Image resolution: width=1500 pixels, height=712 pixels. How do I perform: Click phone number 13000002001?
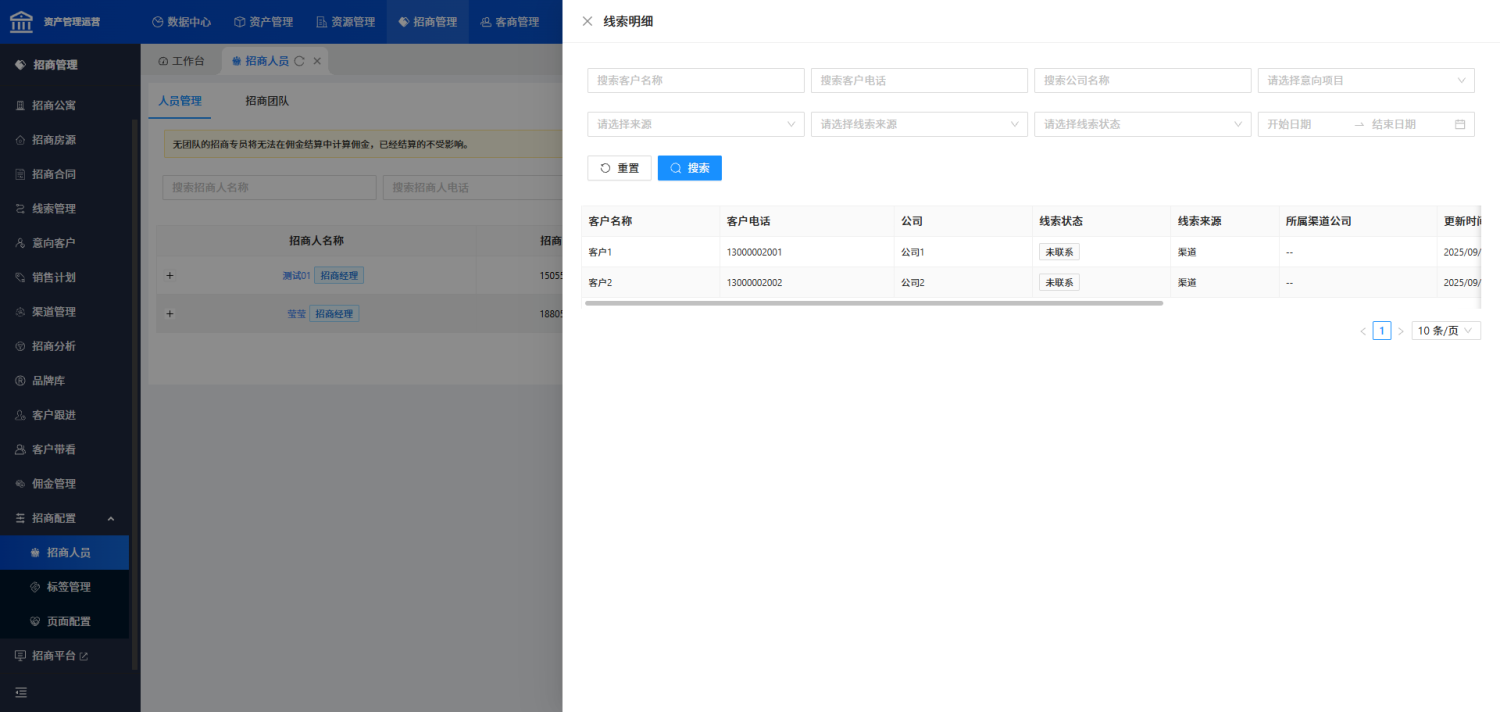(755, 252)
